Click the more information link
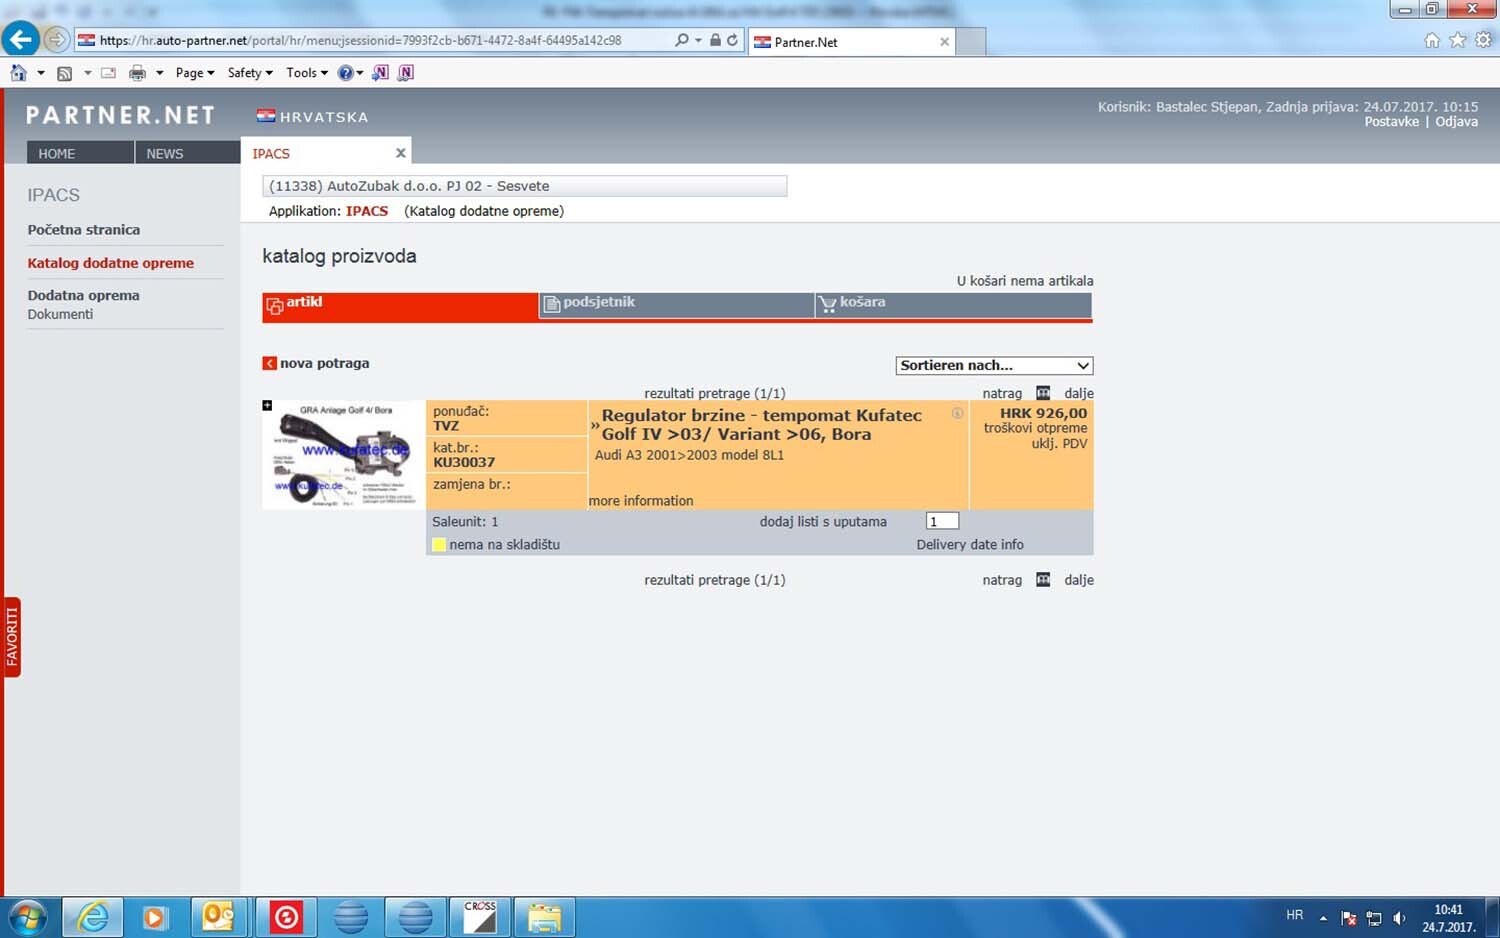 coord(641,501)
